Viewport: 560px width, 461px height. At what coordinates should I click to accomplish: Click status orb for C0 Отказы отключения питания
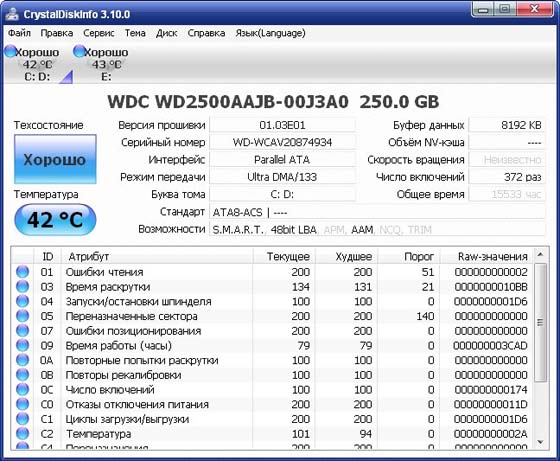click(x=22, y=404)
